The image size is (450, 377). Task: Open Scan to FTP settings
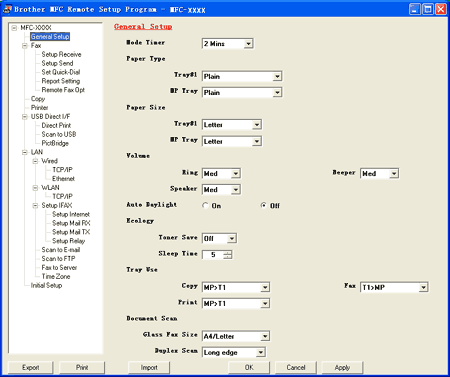coord(58,259)
